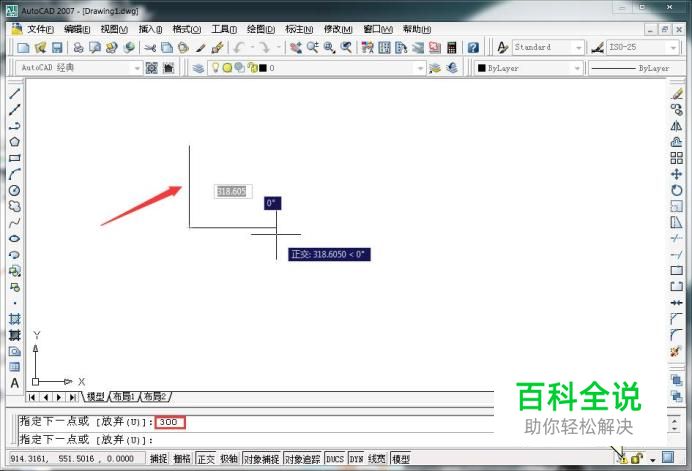Open the 绘图(D) menu
The width and height of the screenshot is (692, 471).
tap(261, 29)
